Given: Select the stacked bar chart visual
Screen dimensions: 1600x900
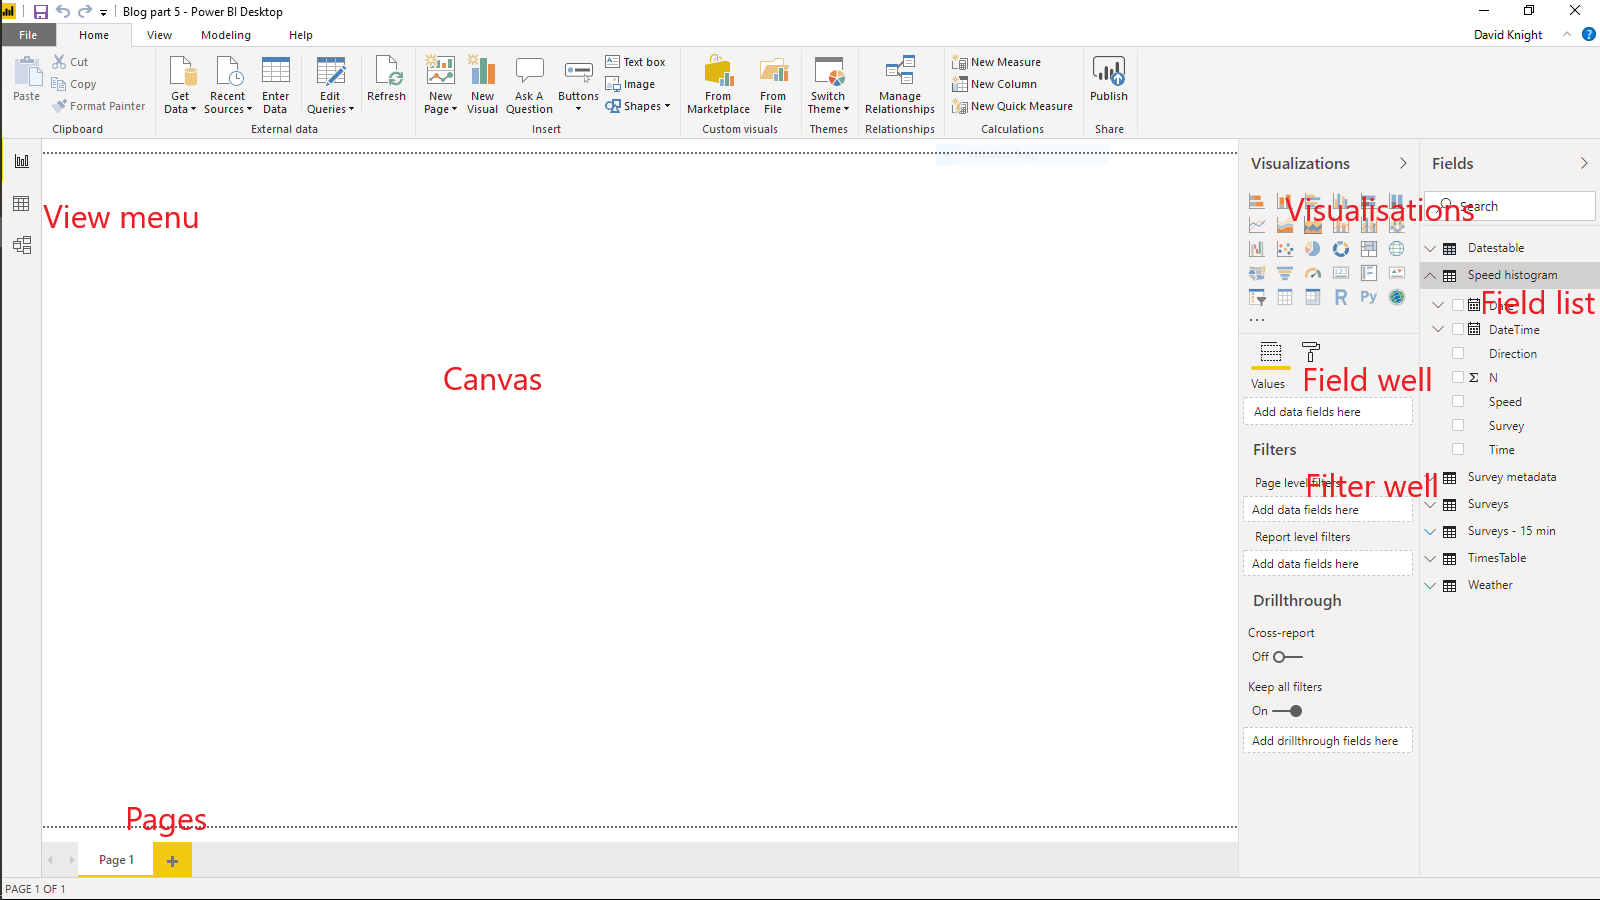Looking at the screenshot, I should pyautogui.click(x=1257, y=201).
